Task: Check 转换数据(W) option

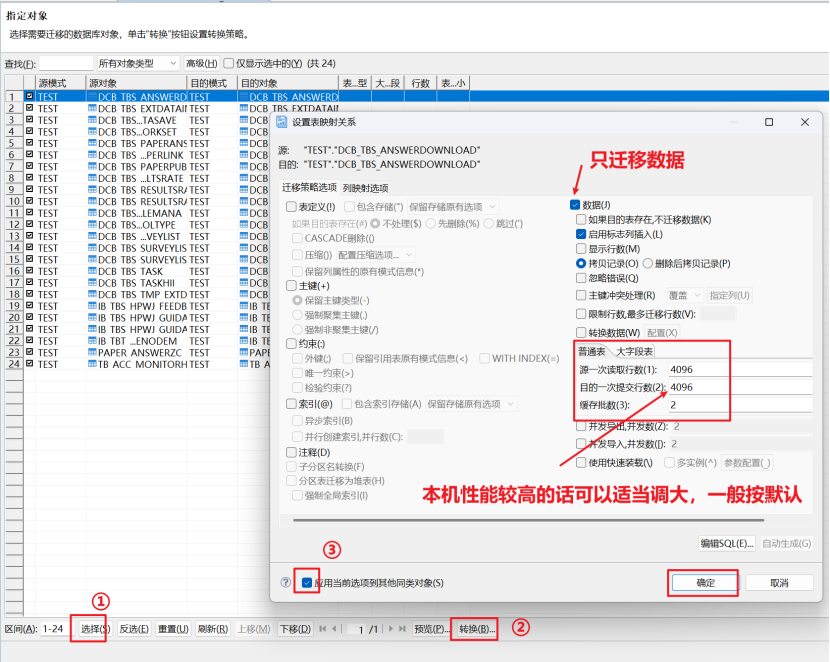Action: [x=581, y=333]
